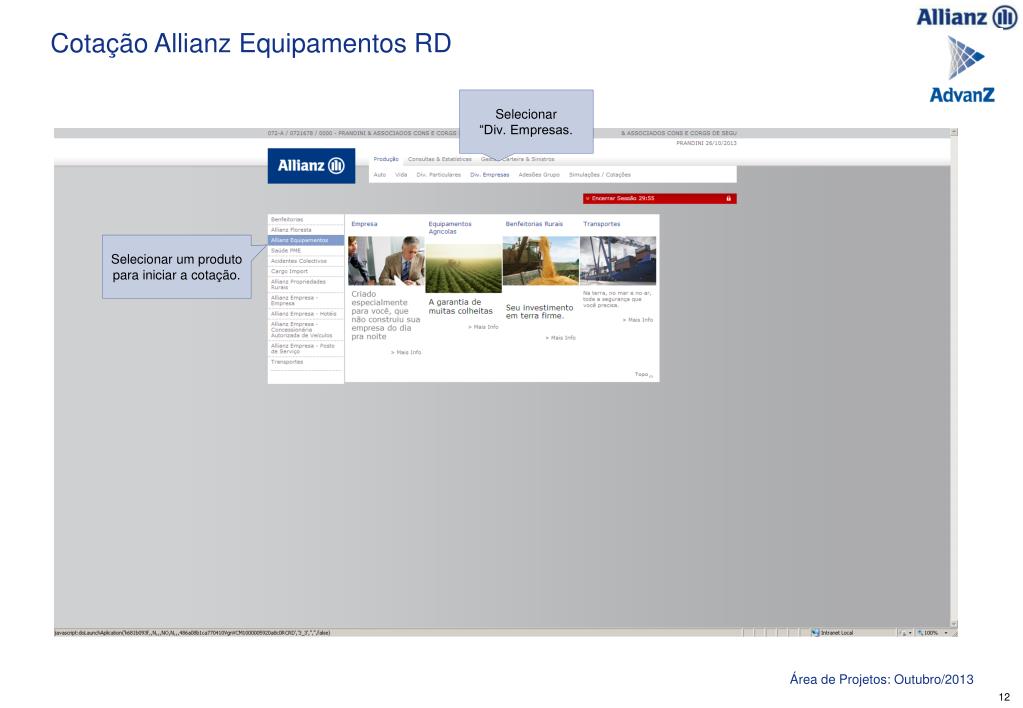Viewport: 1023px width, 708px height.
Task: Choose Allianz Empresa - Hotéis in product list
Action: tap(306, 314)
